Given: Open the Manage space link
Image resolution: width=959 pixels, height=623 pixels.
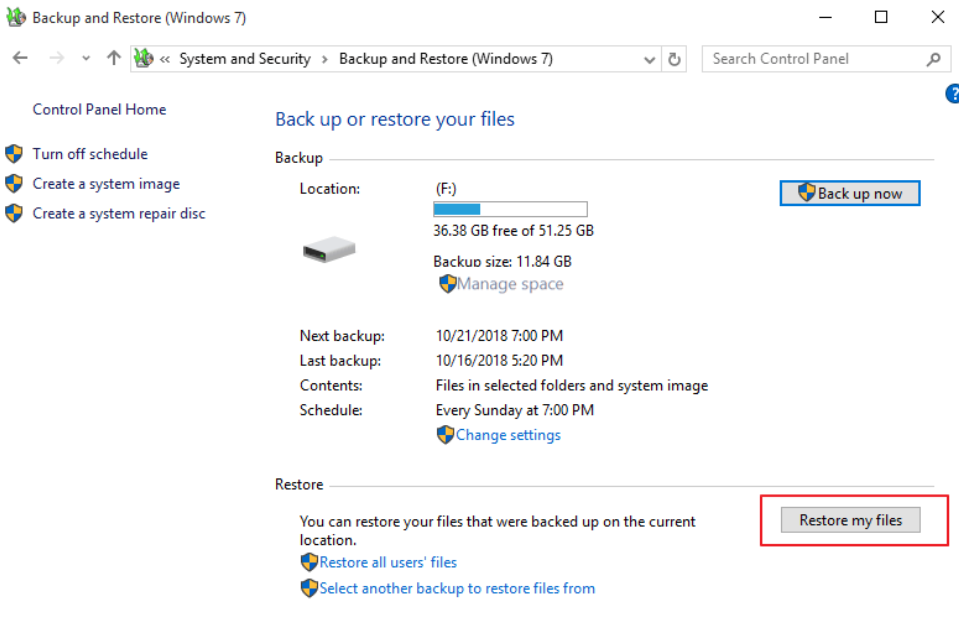Looking at the screenshot, I should (510, 284).
